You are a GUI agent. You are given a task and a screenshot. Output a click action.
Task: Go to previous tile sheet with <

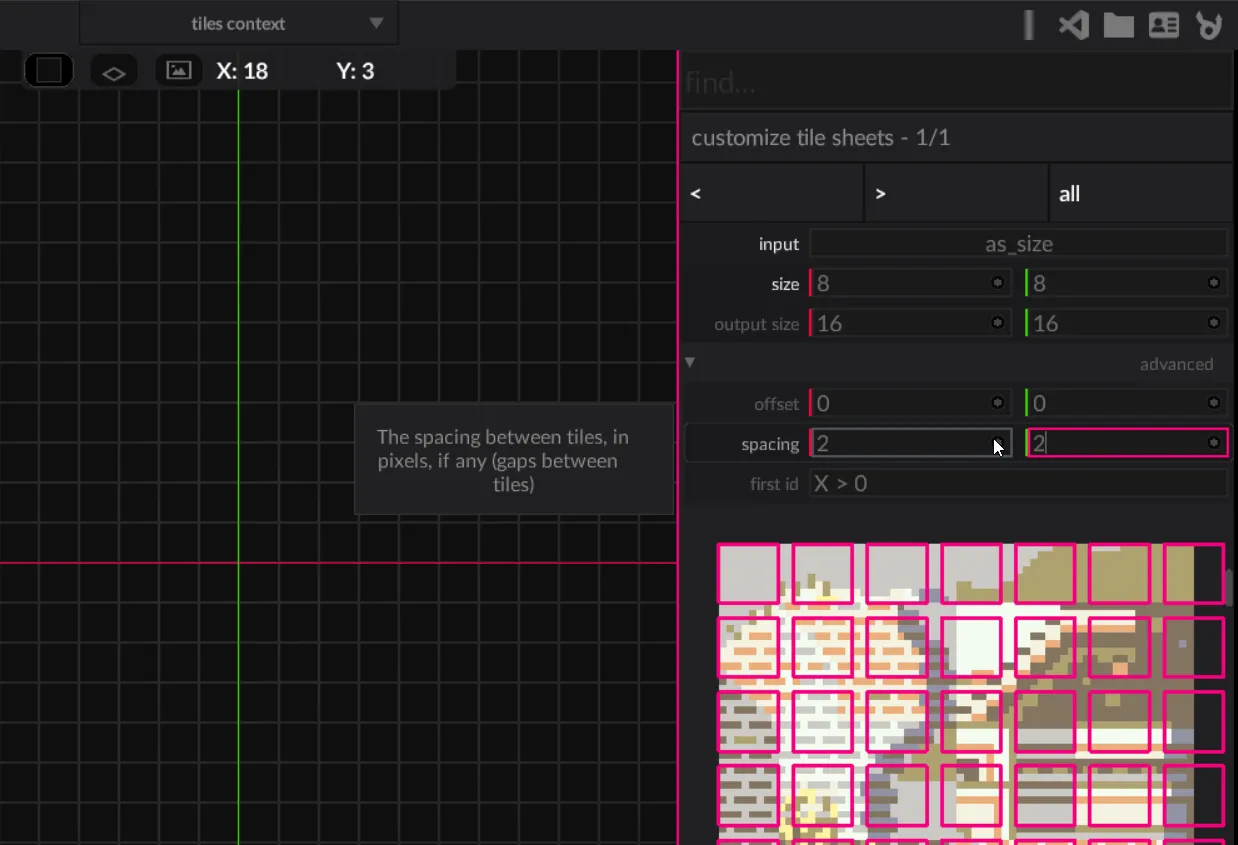[x=771, y=193]
